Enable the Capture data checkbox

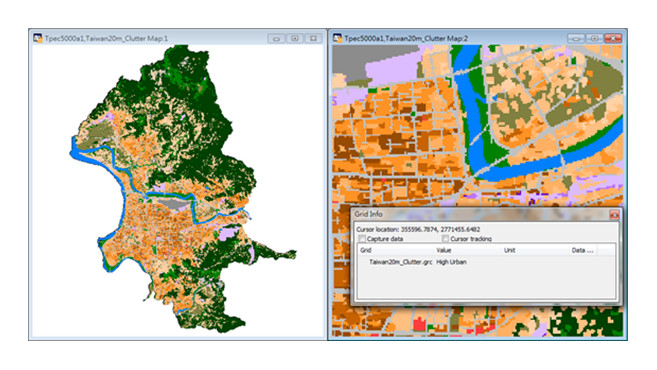point(362,238)
